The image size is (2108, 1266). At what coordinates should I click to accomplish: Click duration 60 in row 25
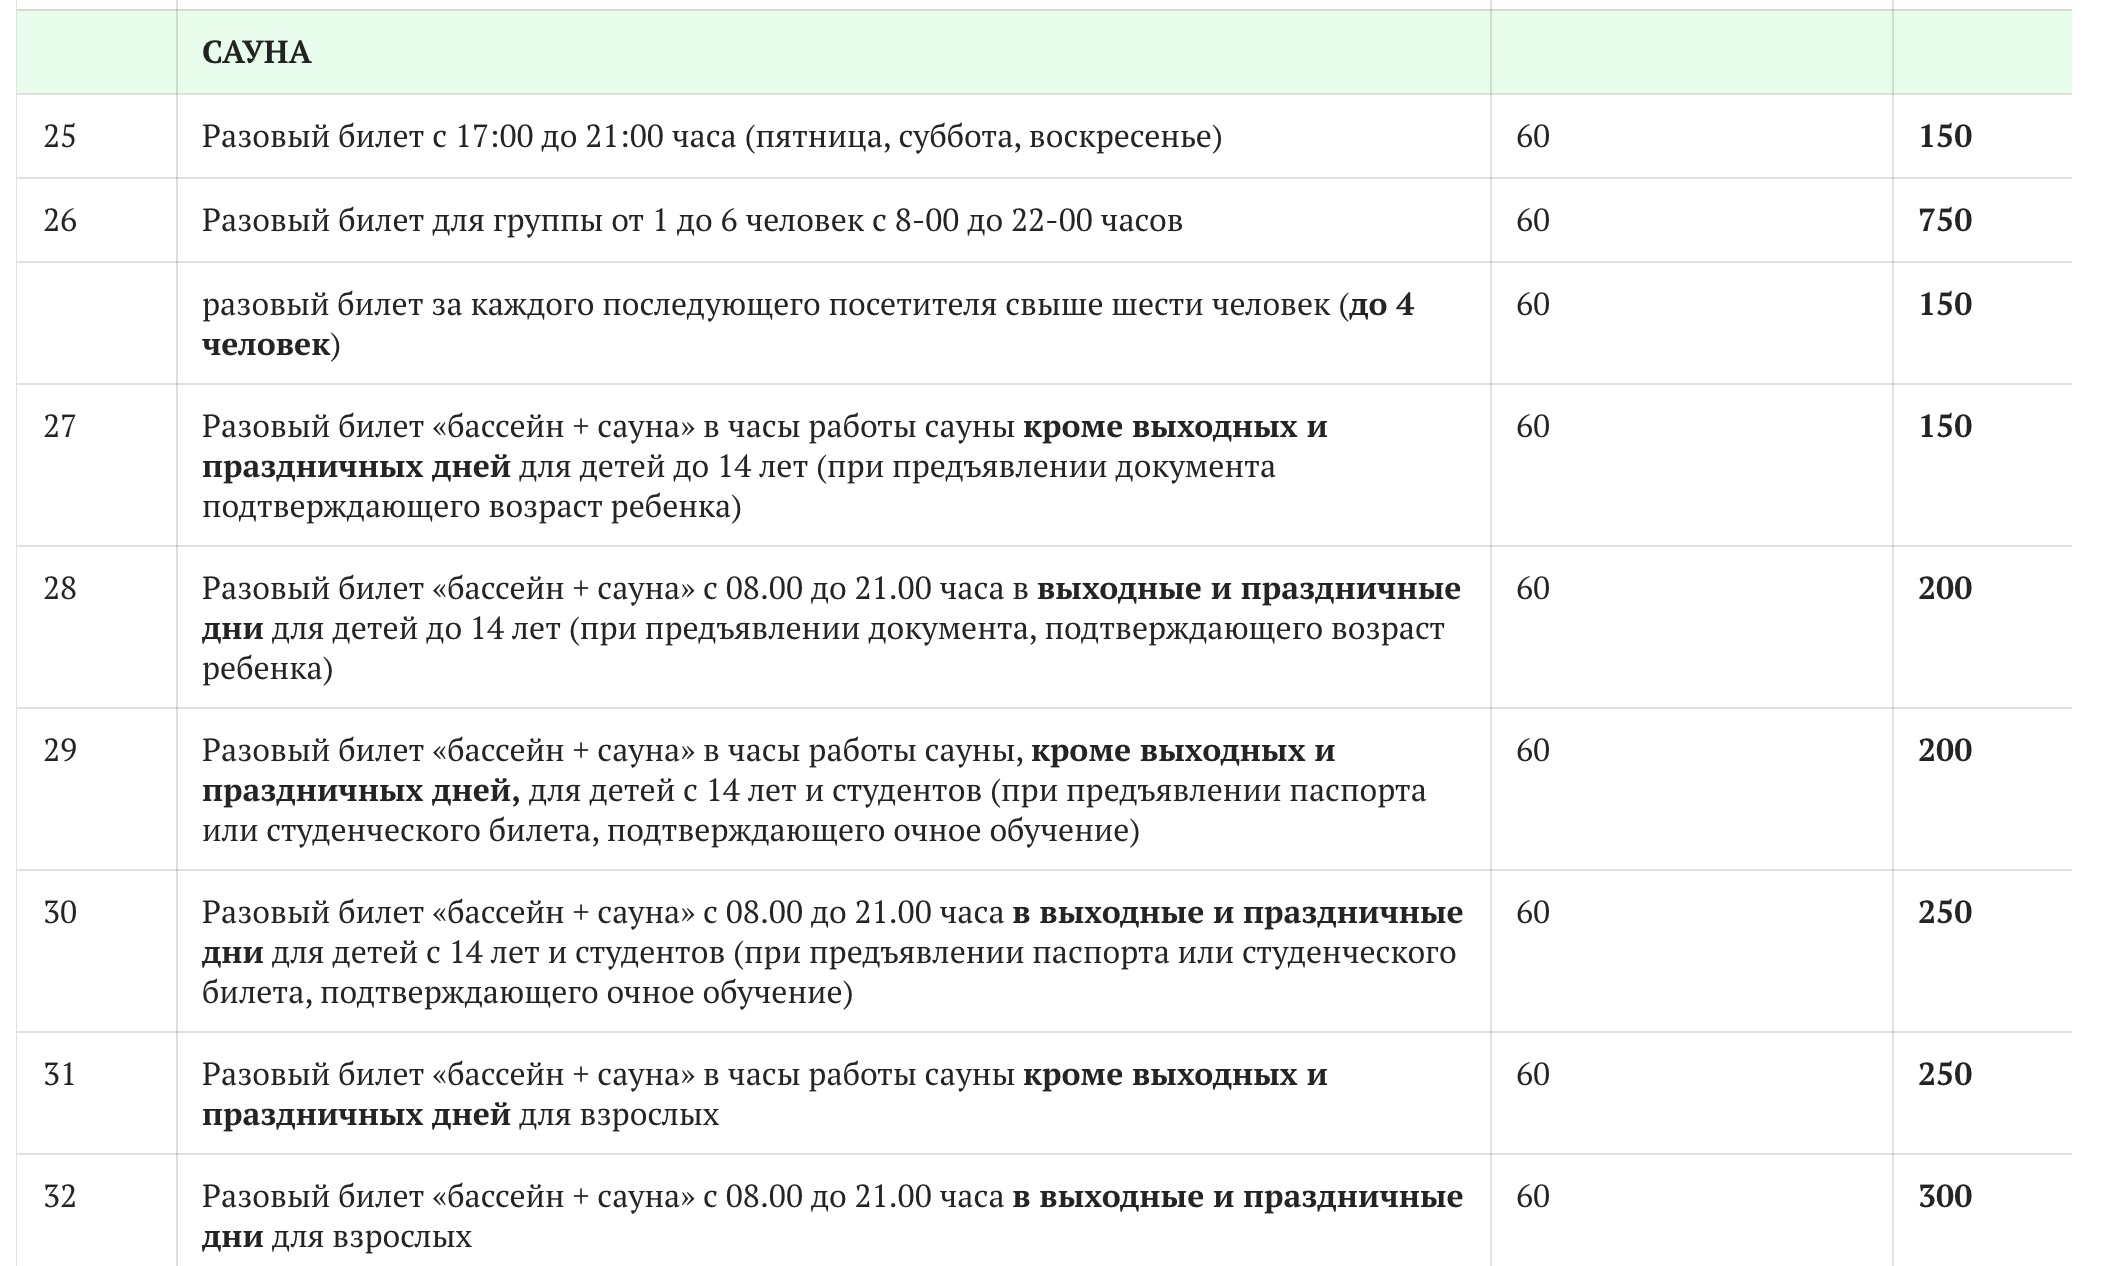pyautogui.click(x=1533, y=136)
